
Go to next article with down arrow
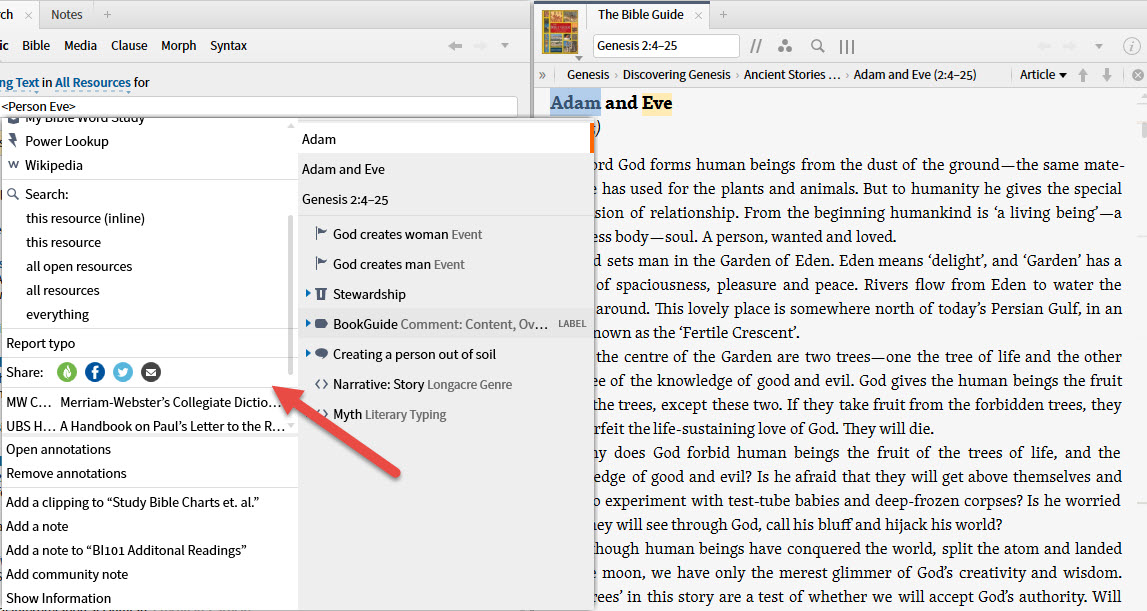(x=1107, y=75)
